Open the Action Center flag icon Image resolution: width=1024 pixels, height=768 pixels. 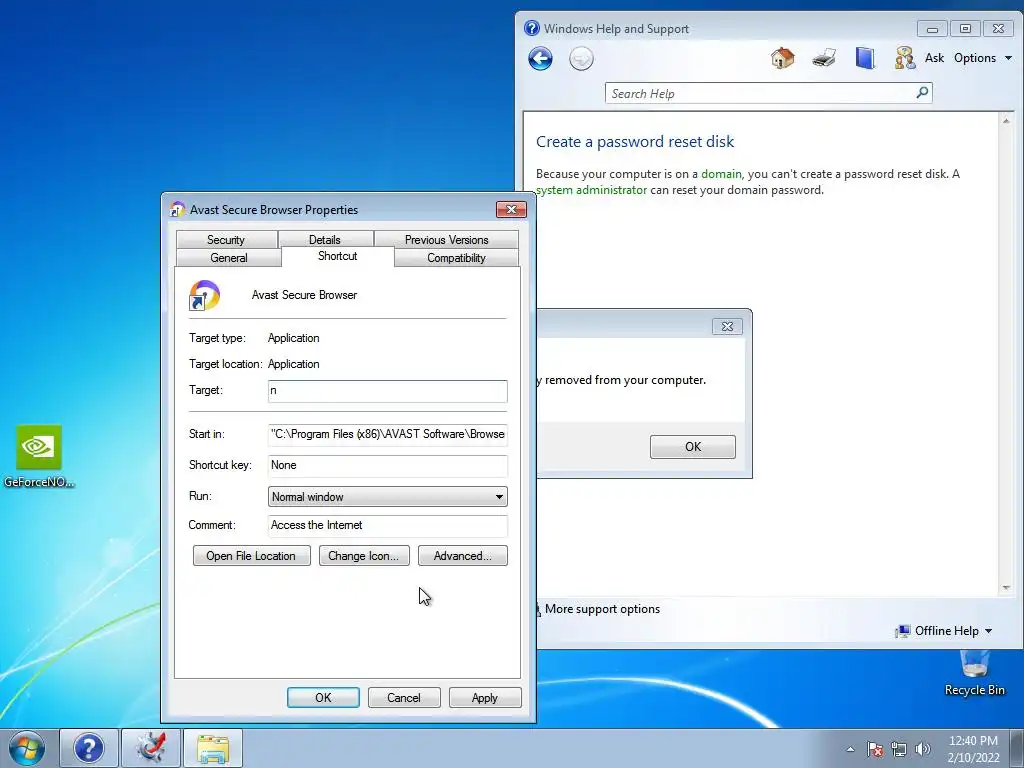pos(875,749)
